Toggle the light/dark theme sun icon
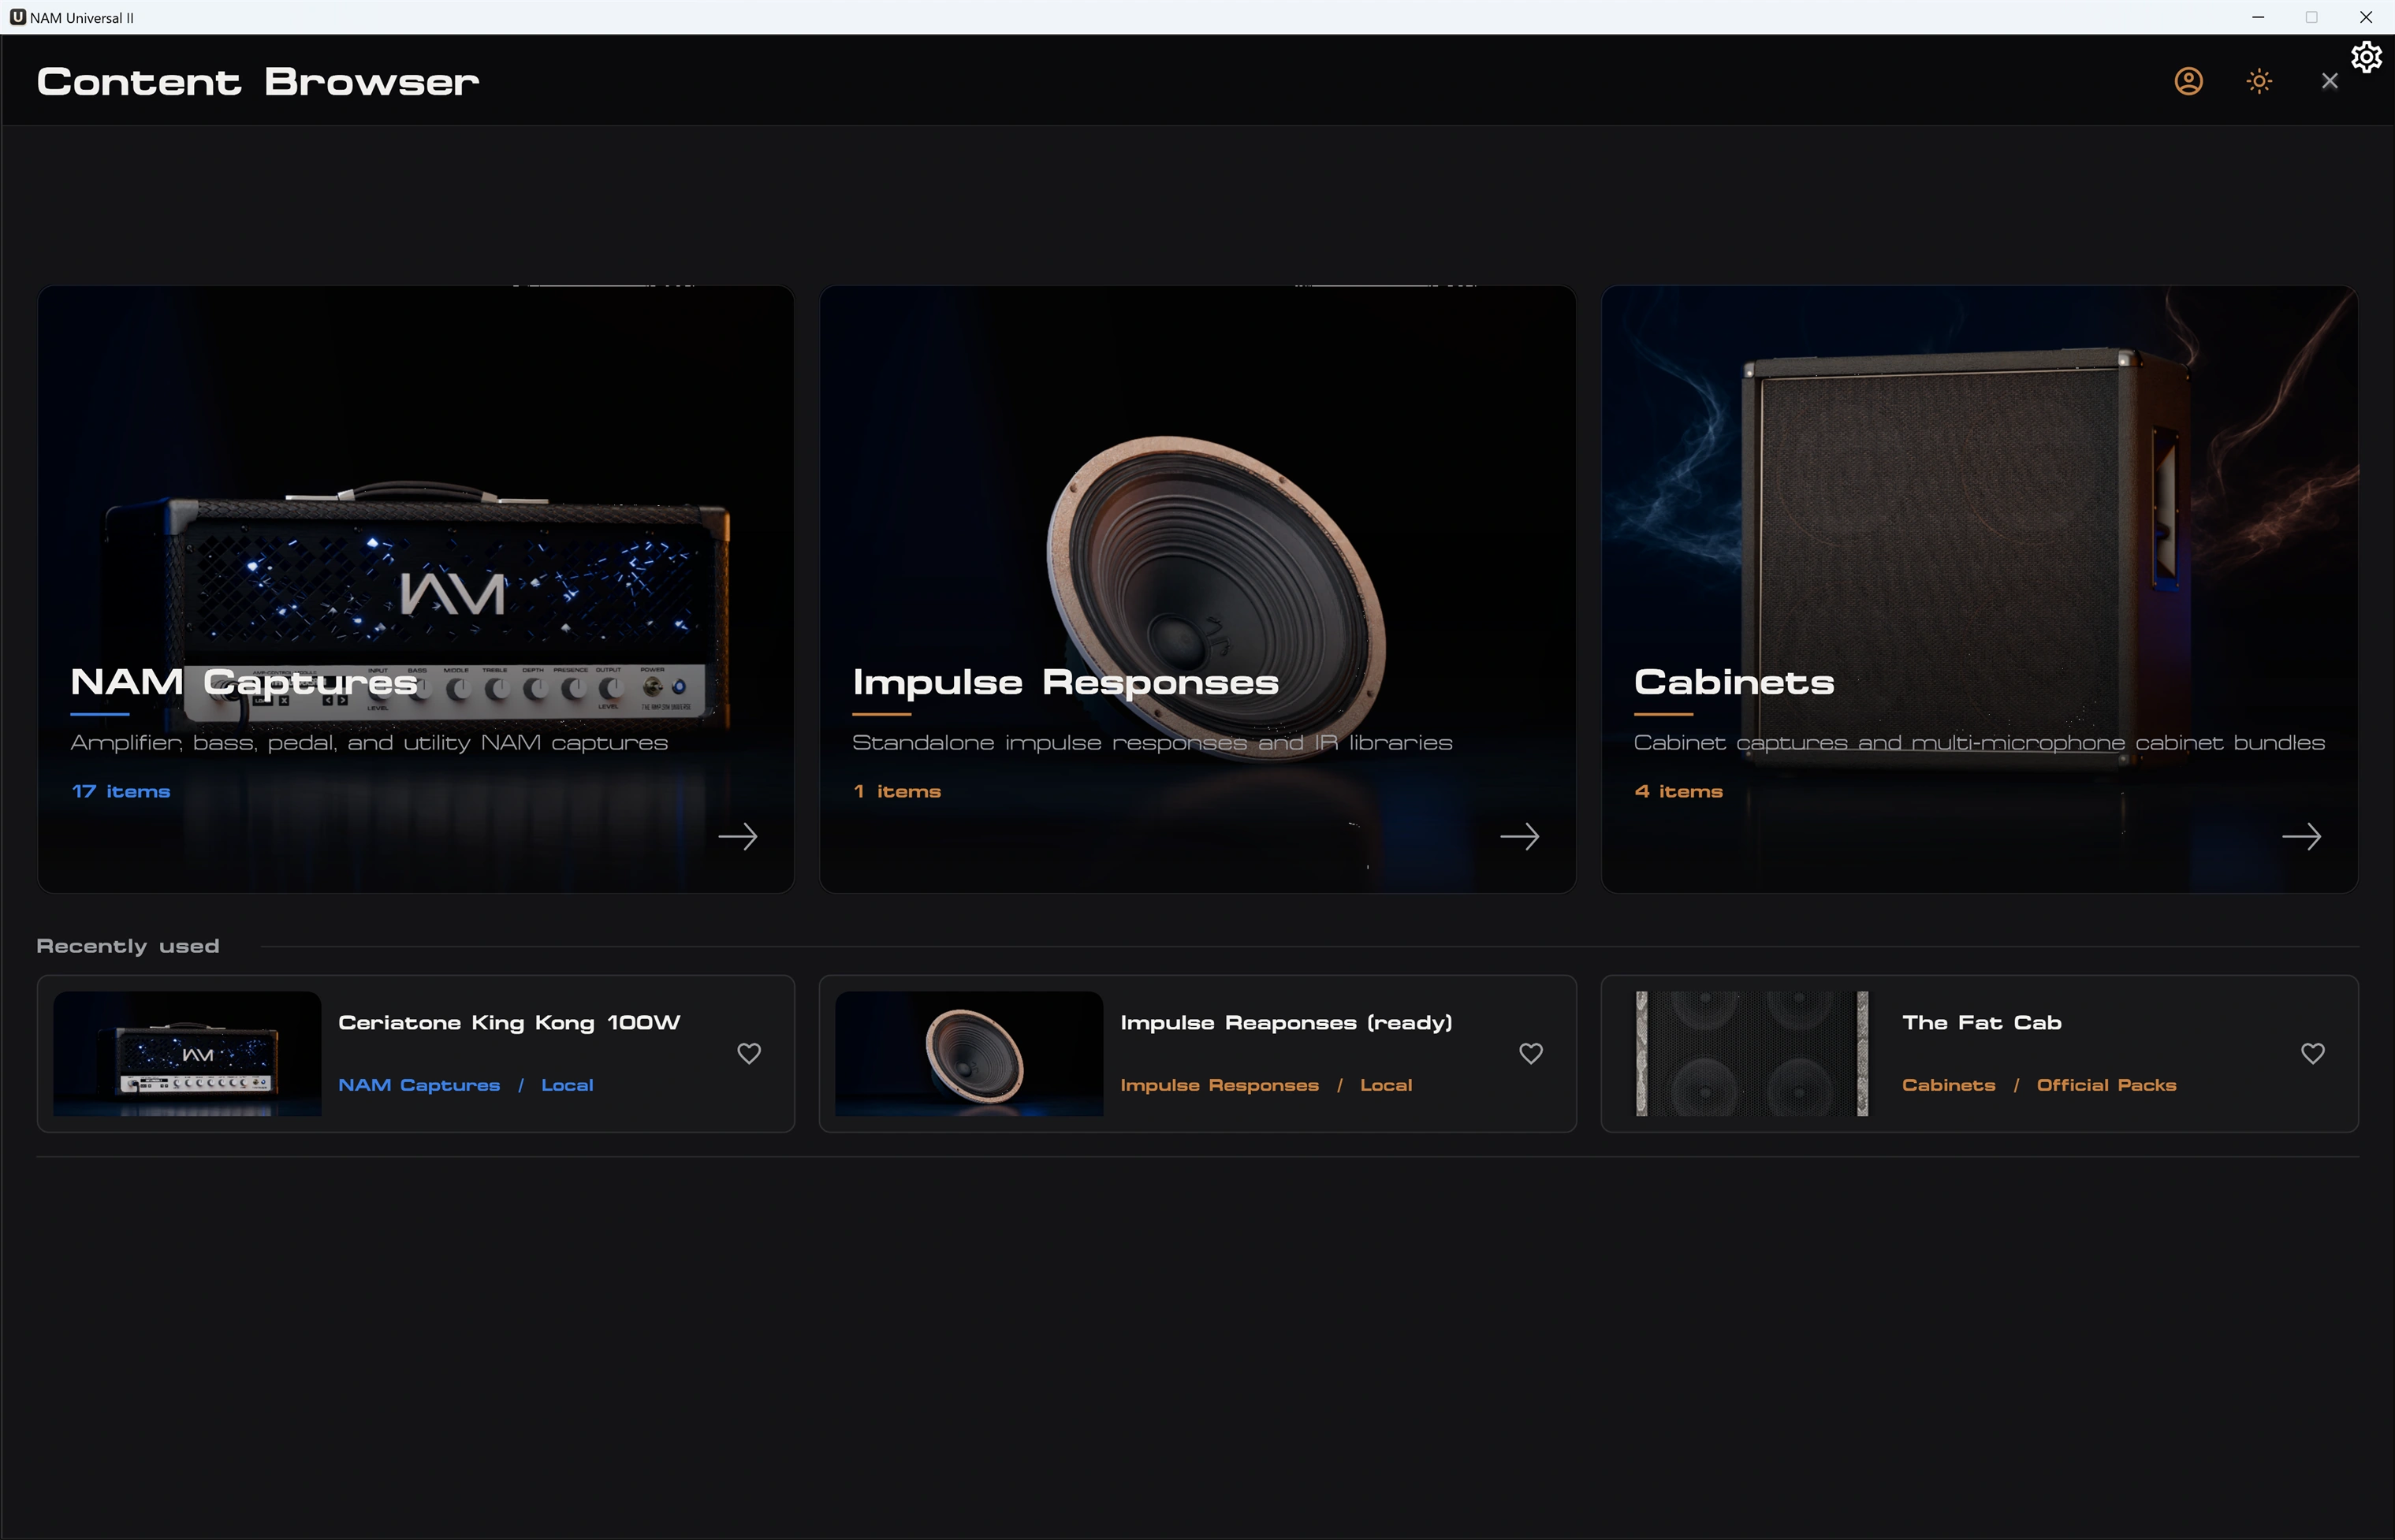 (2259, 81)
